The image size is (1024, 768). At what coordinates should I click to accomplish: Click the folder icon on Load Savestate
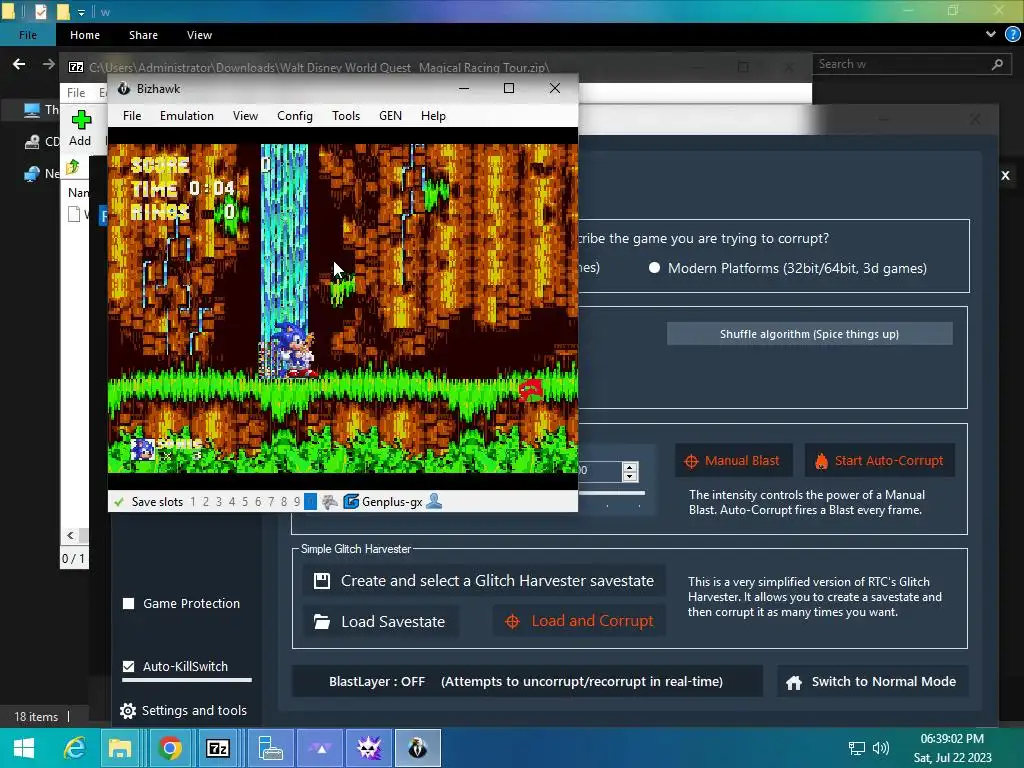pos(321,622)
